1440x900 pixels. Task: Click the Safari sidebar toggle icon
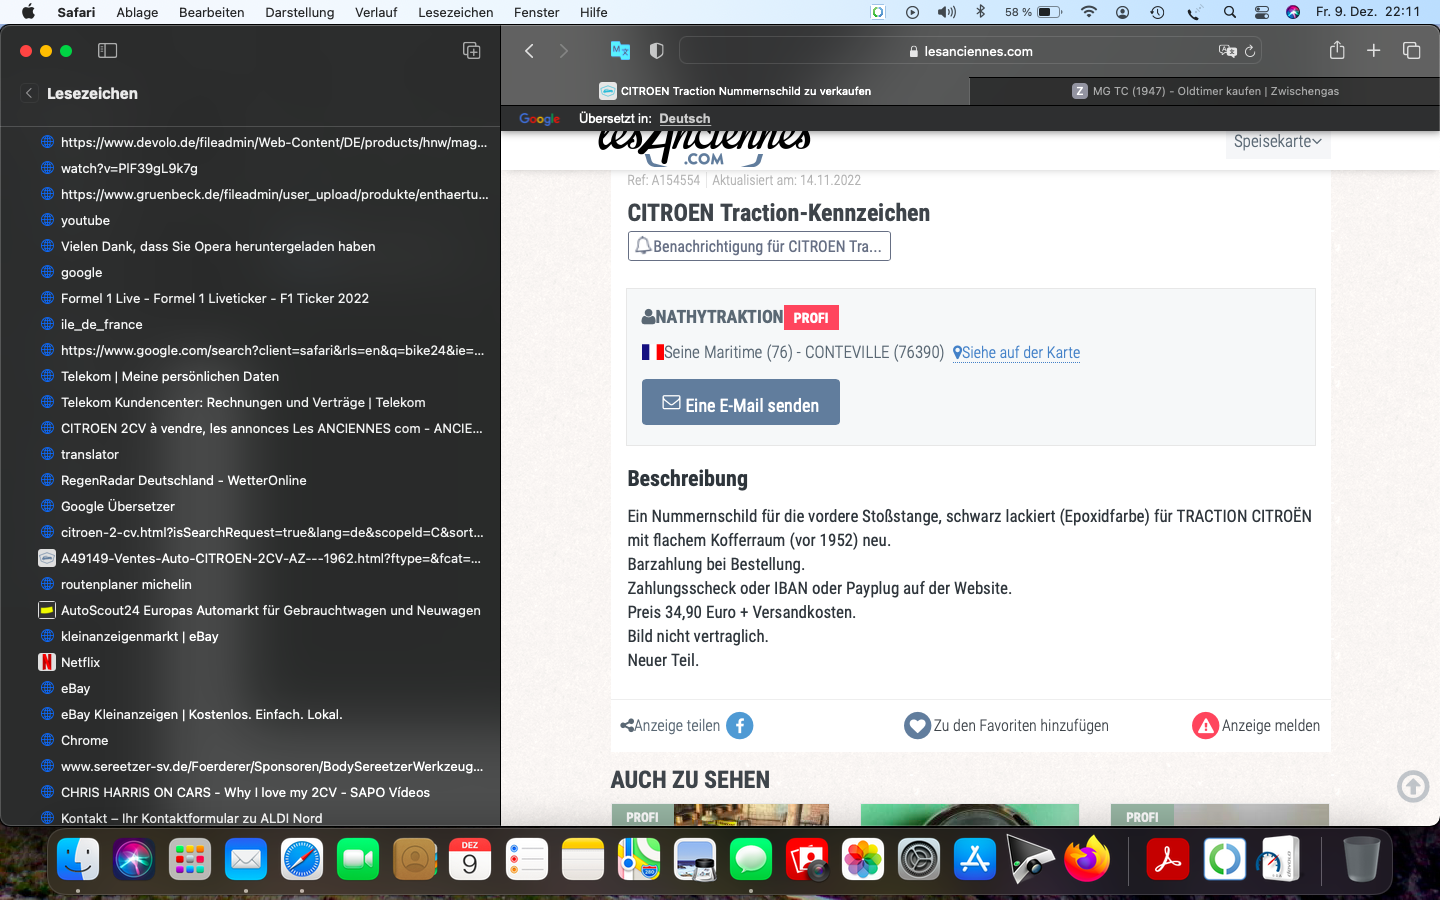click(107, 51)
